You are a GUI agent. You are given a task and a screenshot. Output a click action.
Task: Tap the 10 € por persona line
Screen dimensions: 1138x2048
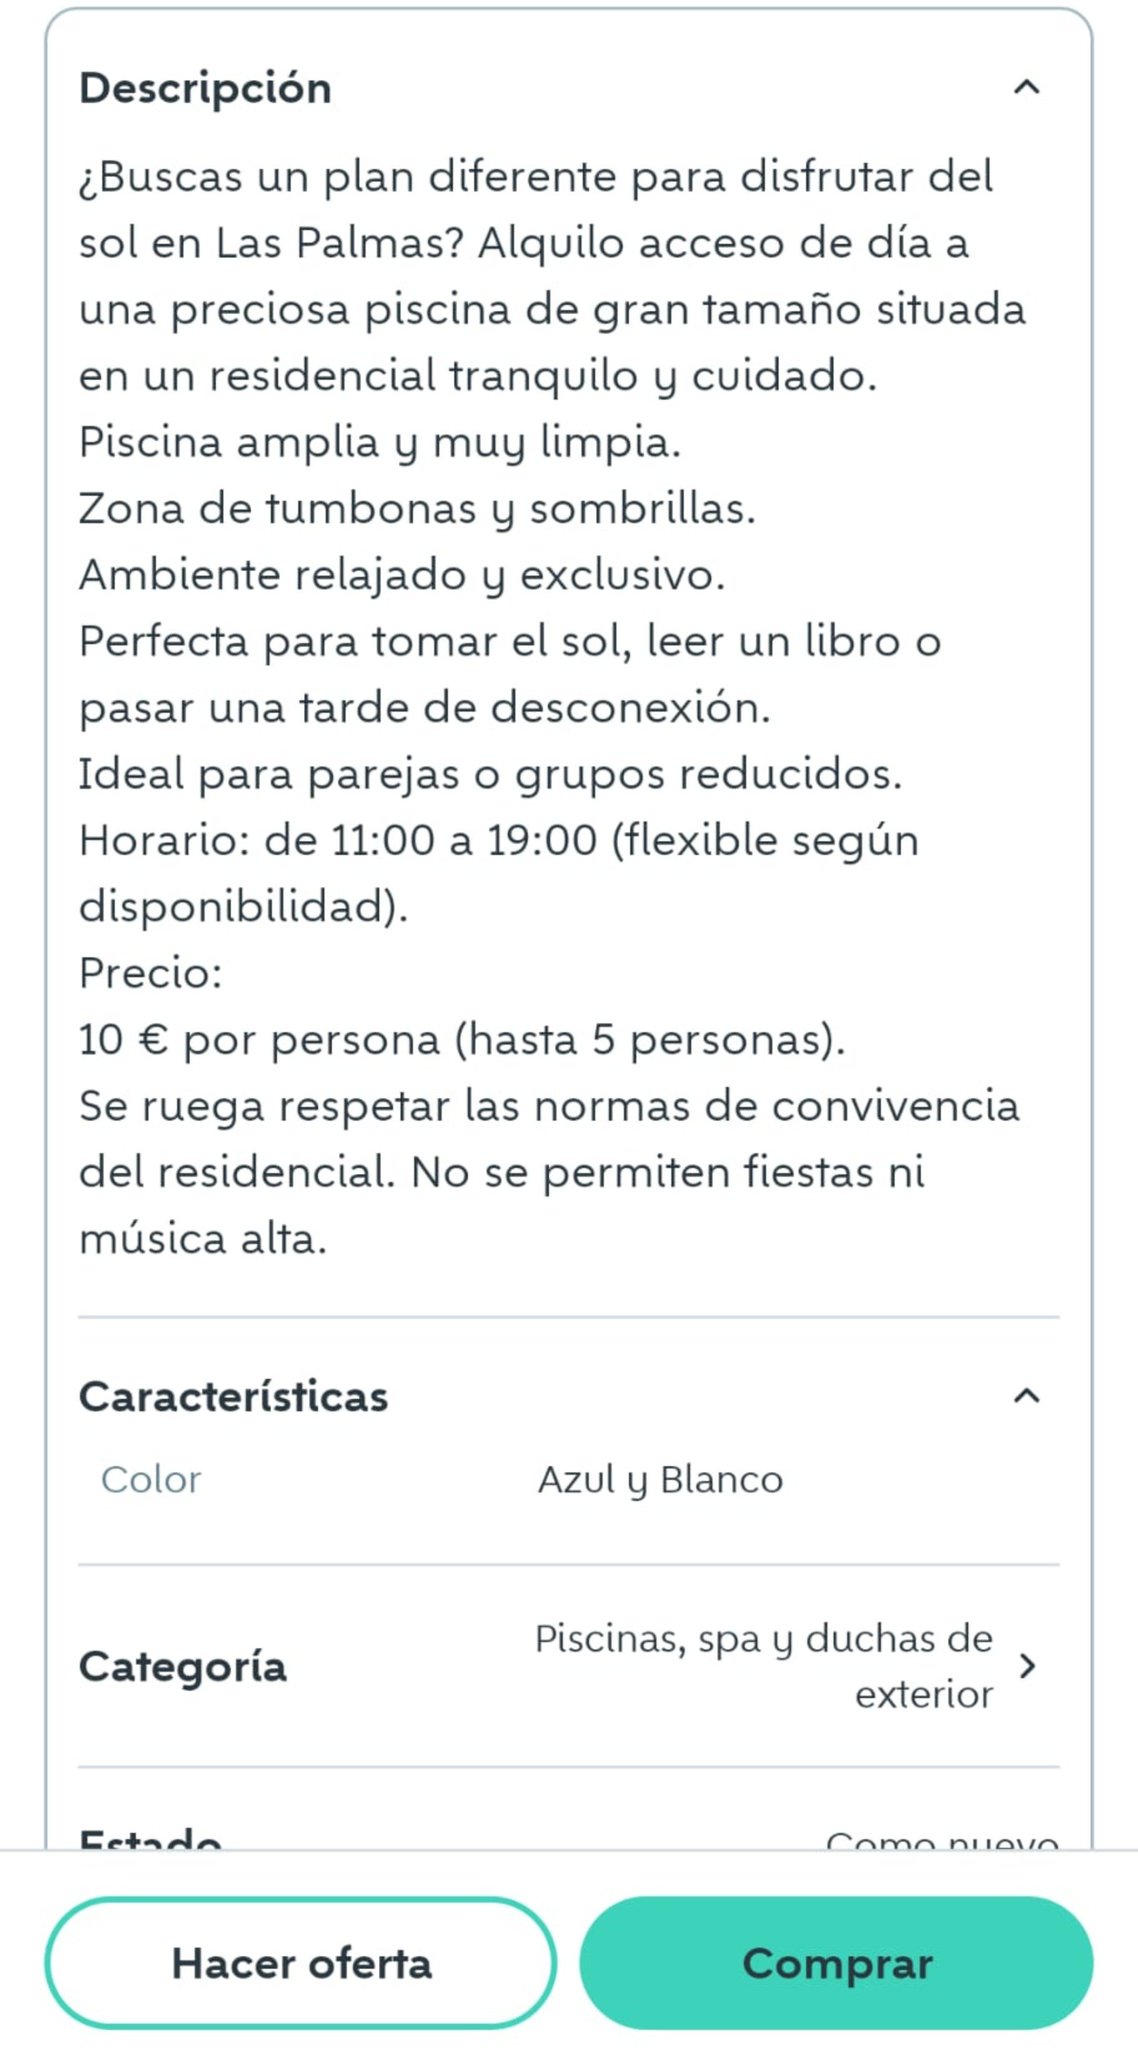pyautogui.click(x=462, y=1040)
